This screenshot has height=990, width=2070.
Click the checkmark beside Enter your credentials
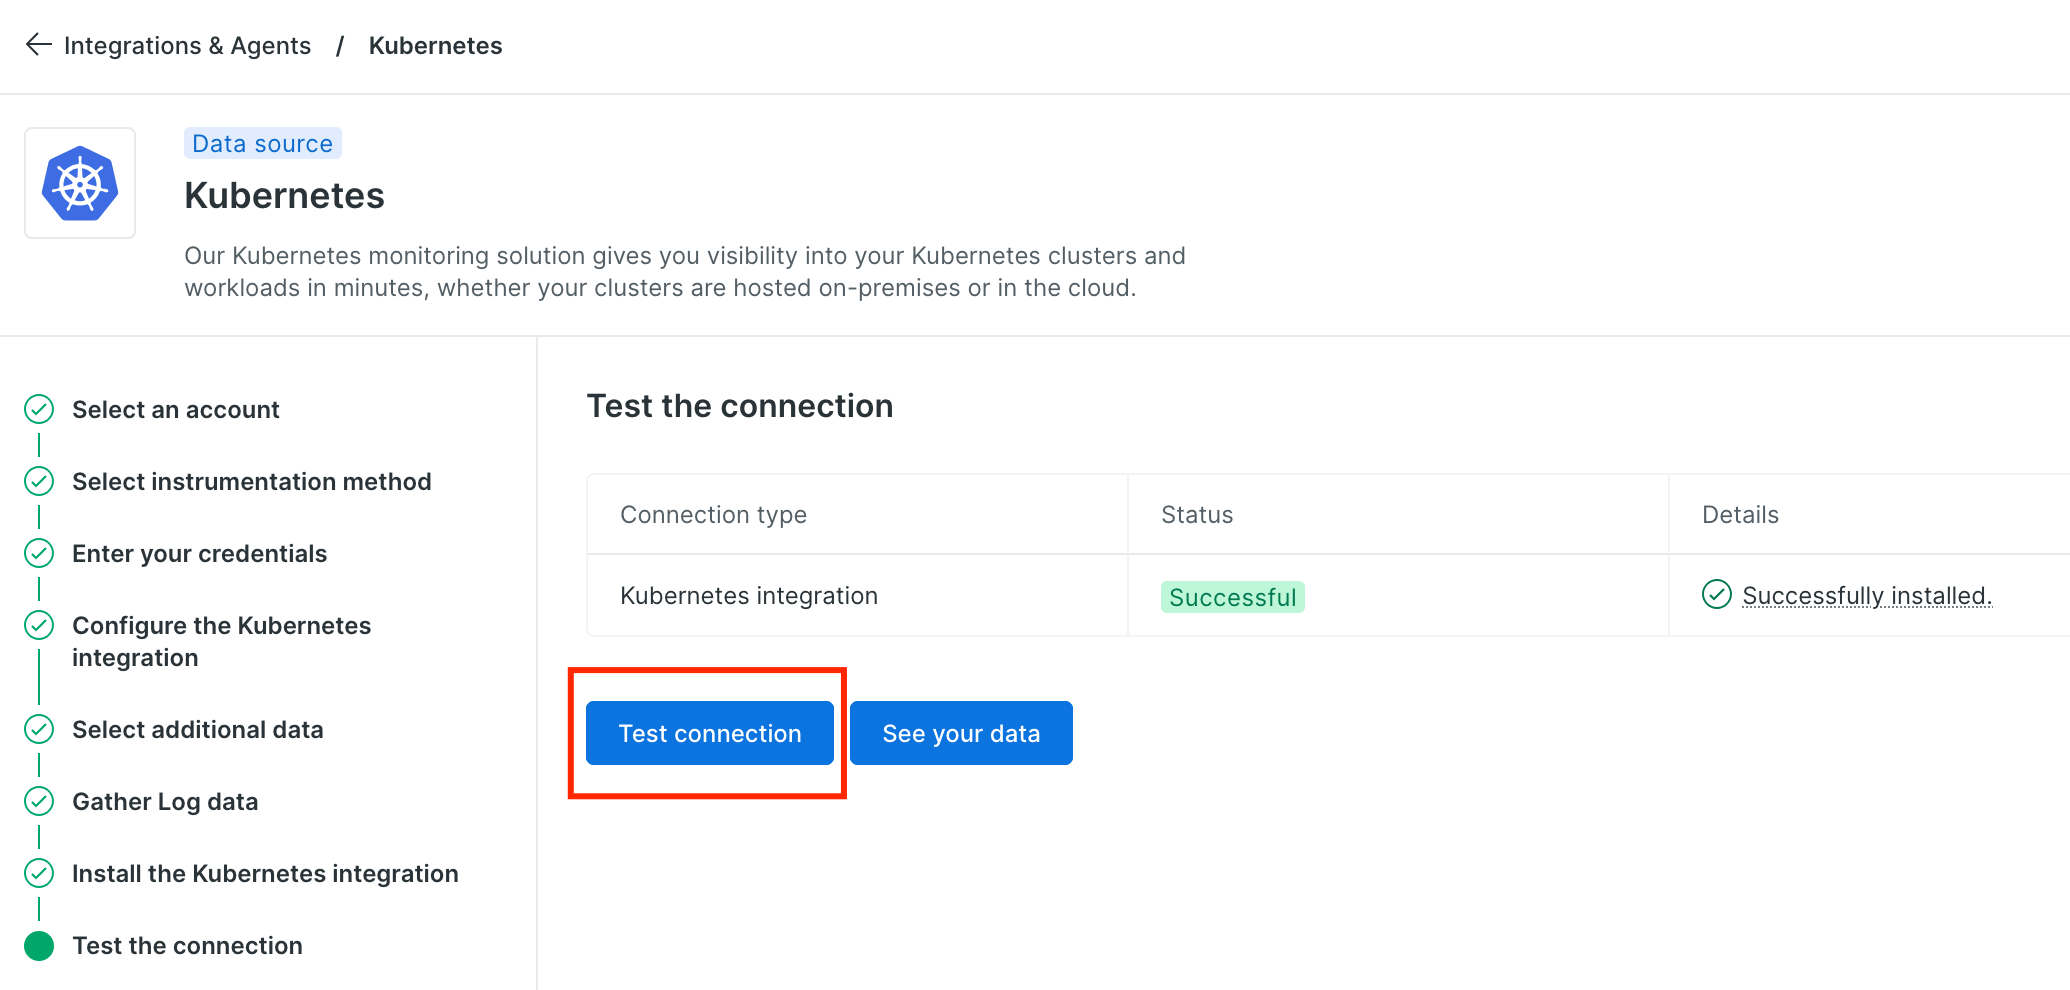pos(39,553)
